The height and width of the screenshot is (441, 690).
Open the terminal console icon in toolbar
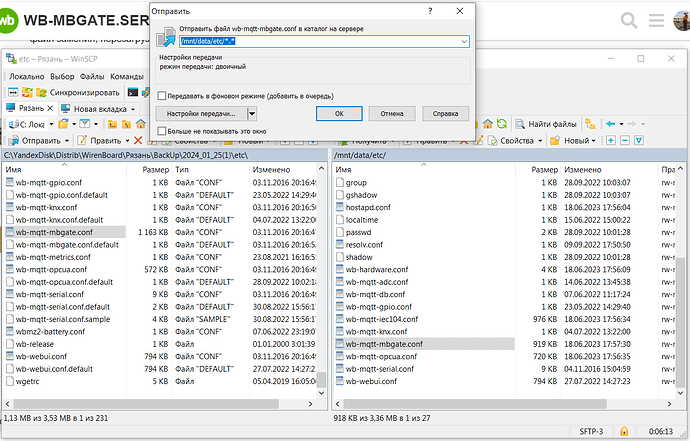tap(132, 92)
